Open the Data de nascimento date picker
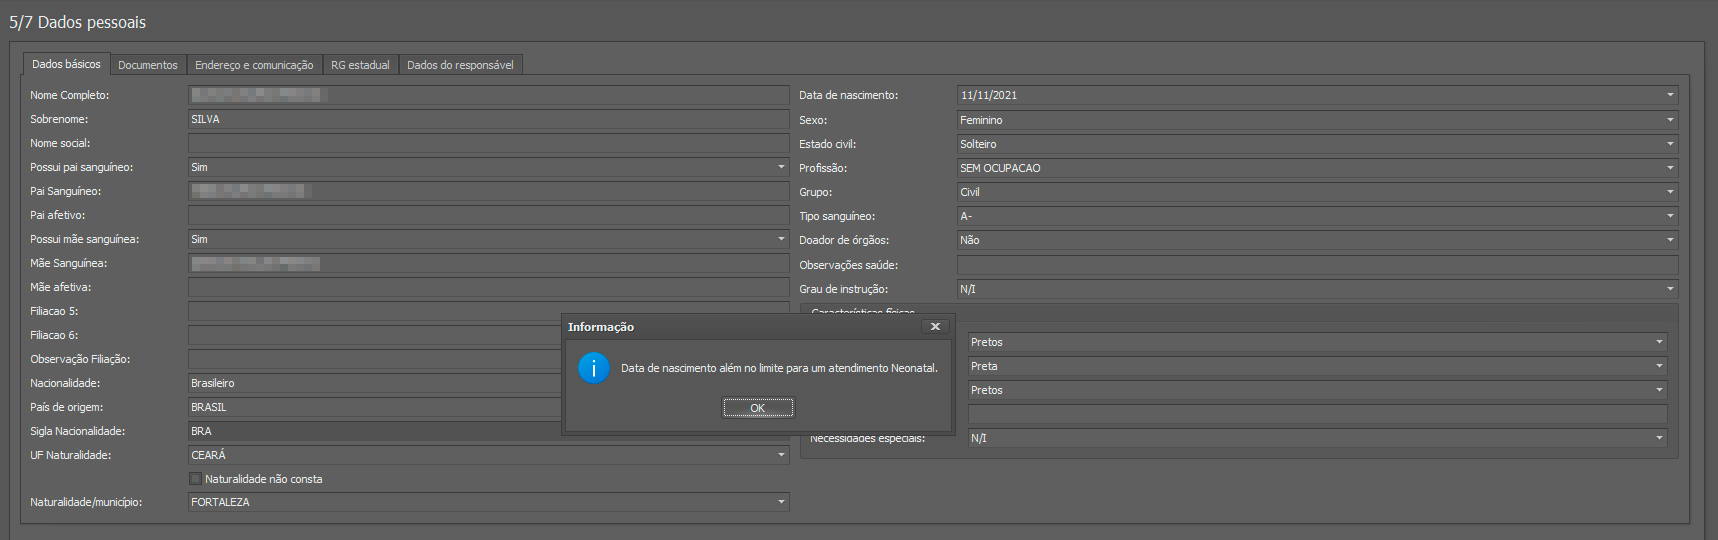The image size is (1718, 540). pos(1669,95)
